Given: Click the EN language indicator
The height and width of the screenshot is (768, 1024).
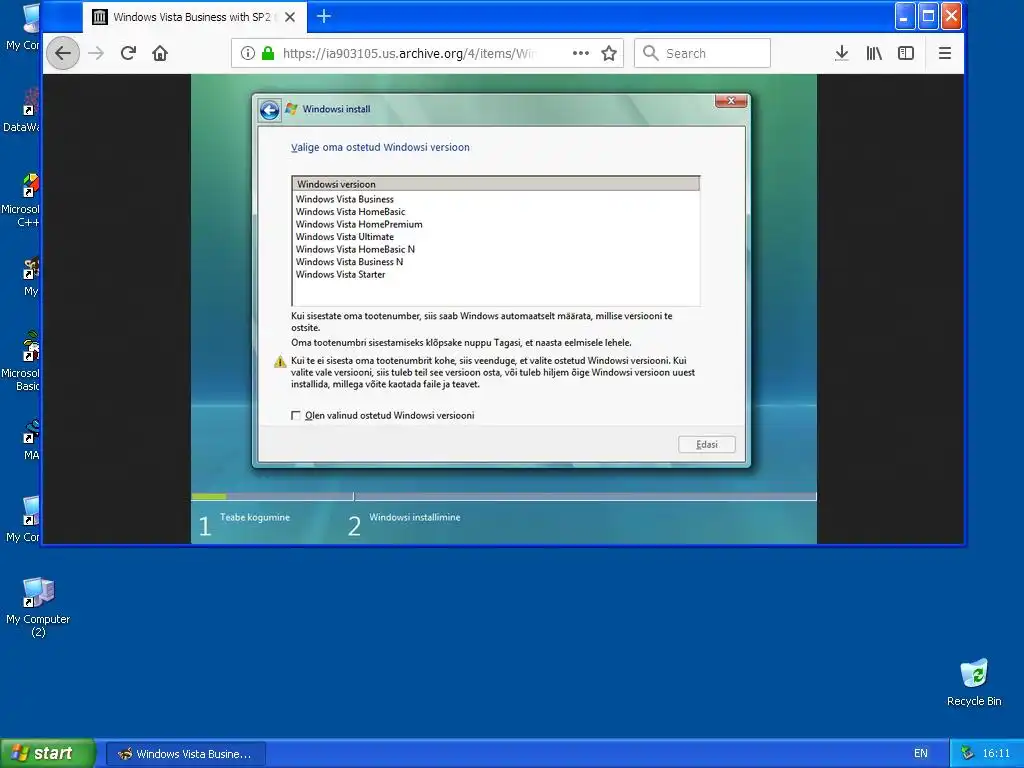Looking at the screenshot, I should (x=920, y=754).
